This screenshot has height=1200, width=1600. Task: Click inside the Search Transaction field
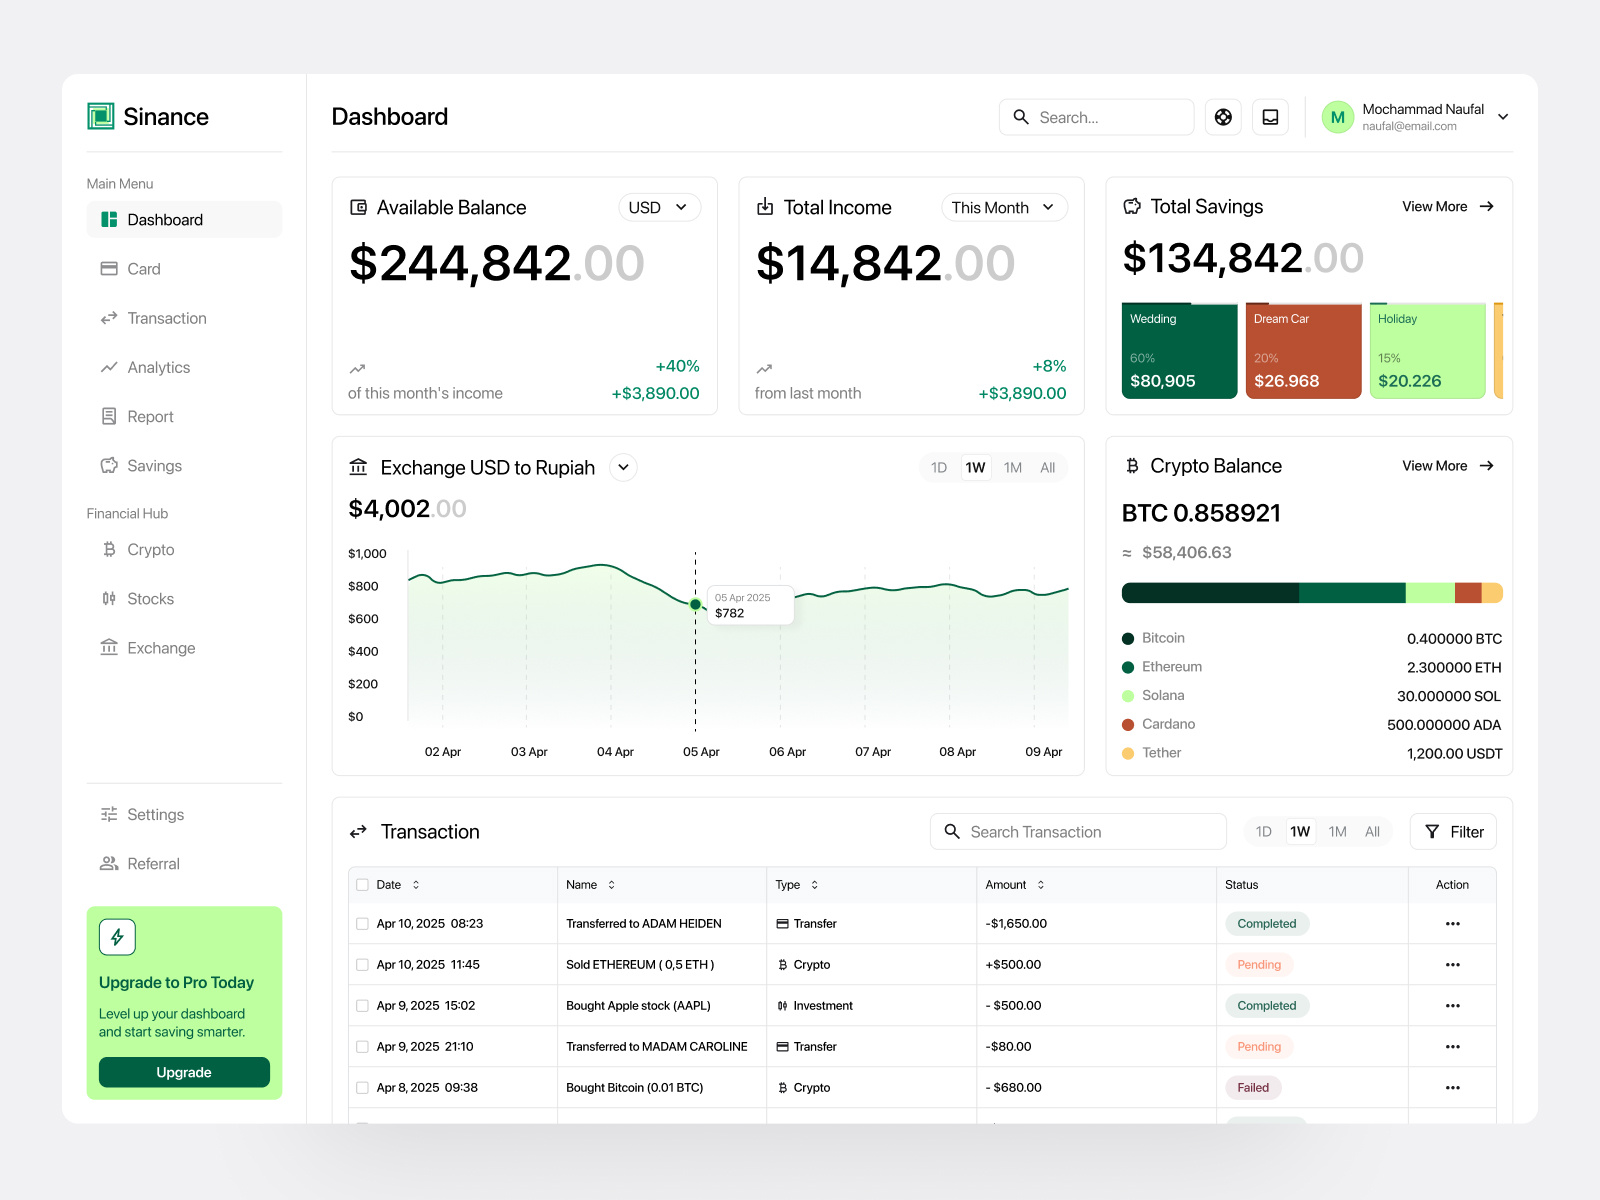click(x=1078, y=831)
